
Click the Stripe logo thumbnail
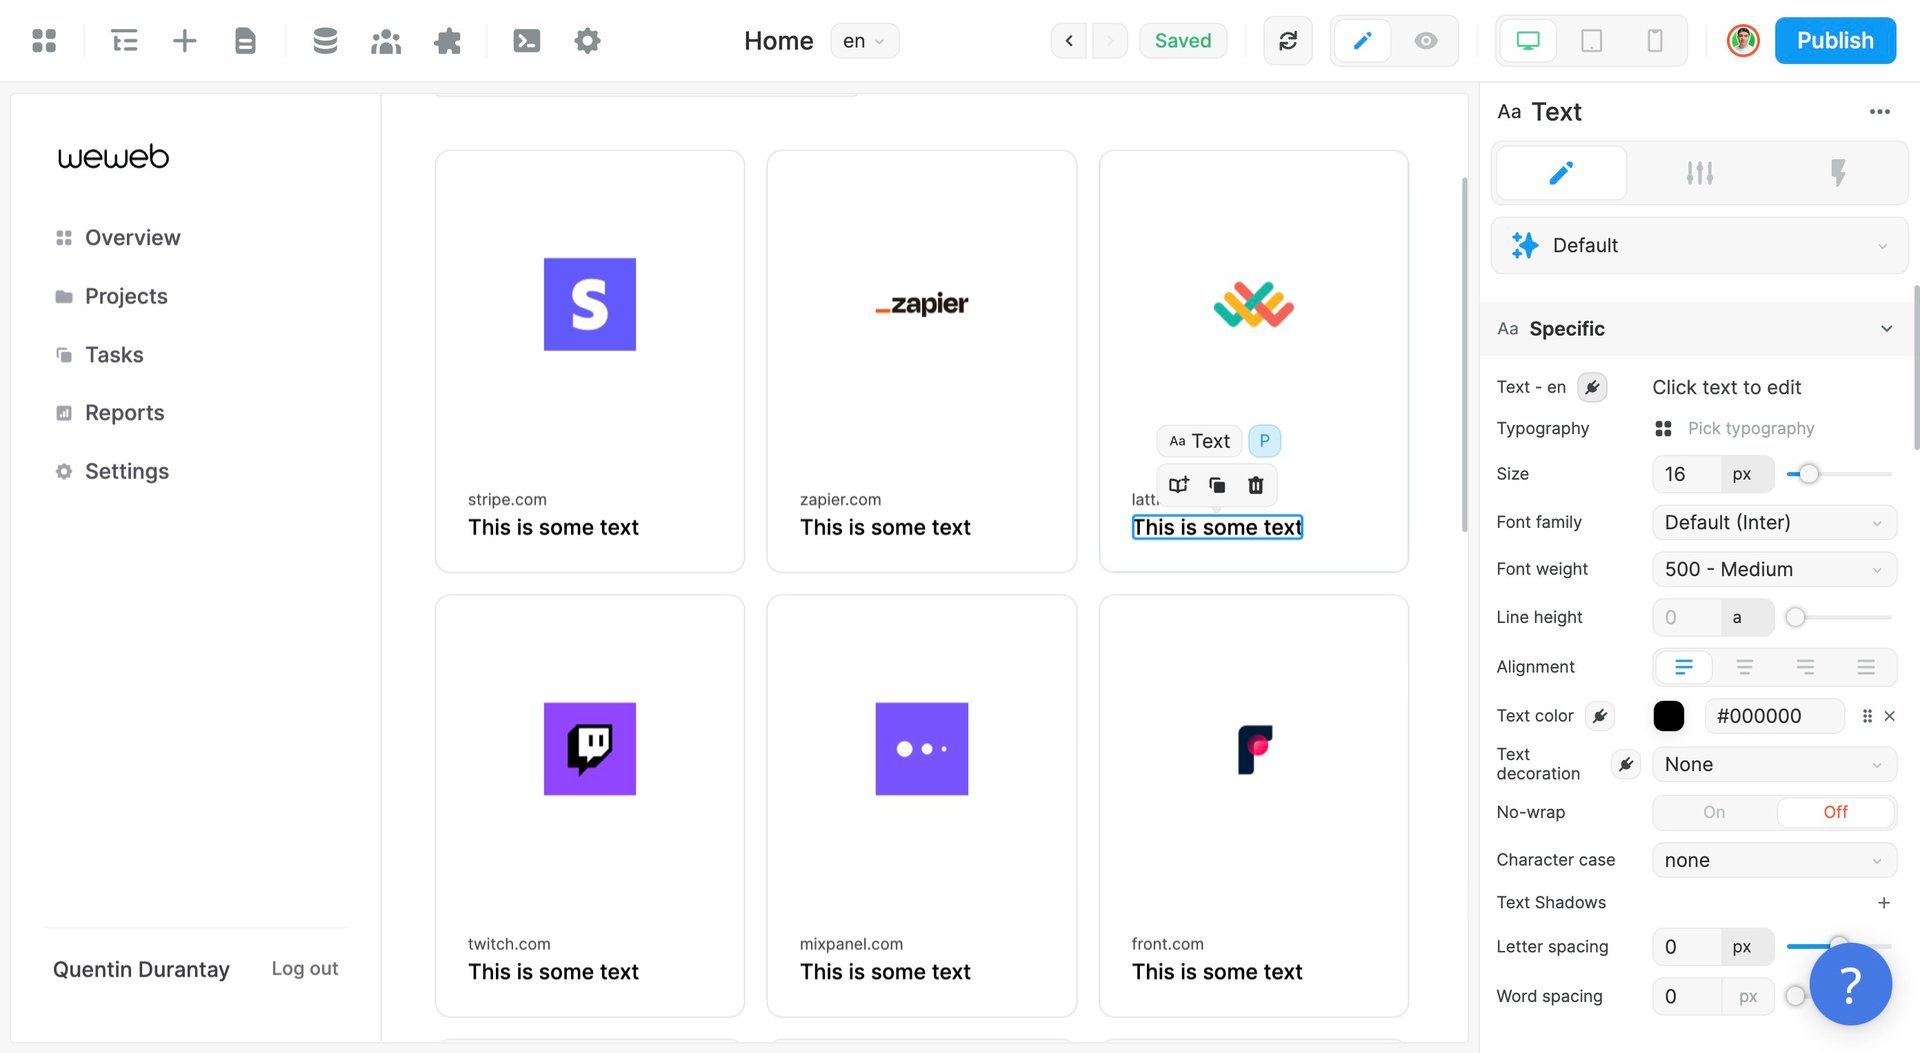[590, 304]
